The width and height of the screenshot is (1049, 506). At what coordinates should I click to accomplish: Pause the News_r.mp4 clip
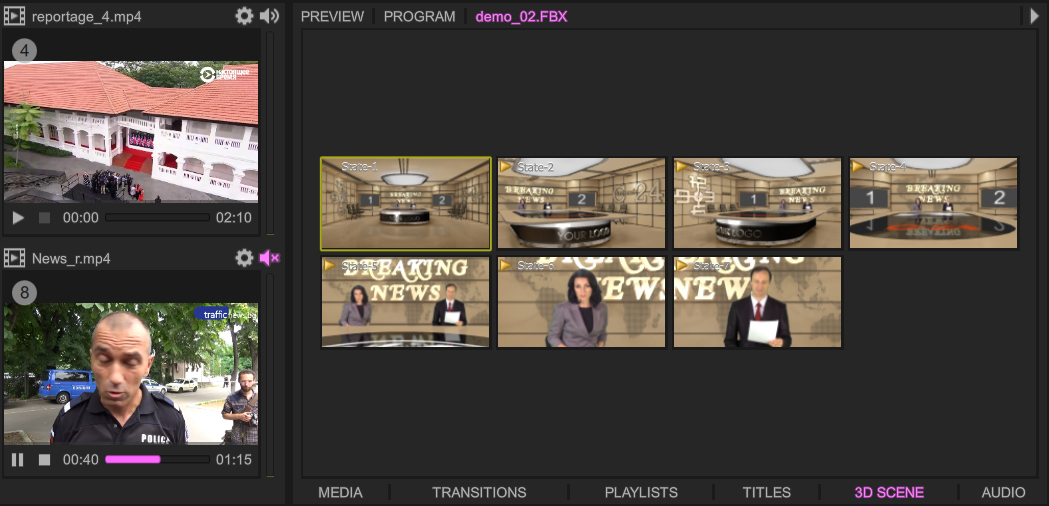(x=18, y=460)
